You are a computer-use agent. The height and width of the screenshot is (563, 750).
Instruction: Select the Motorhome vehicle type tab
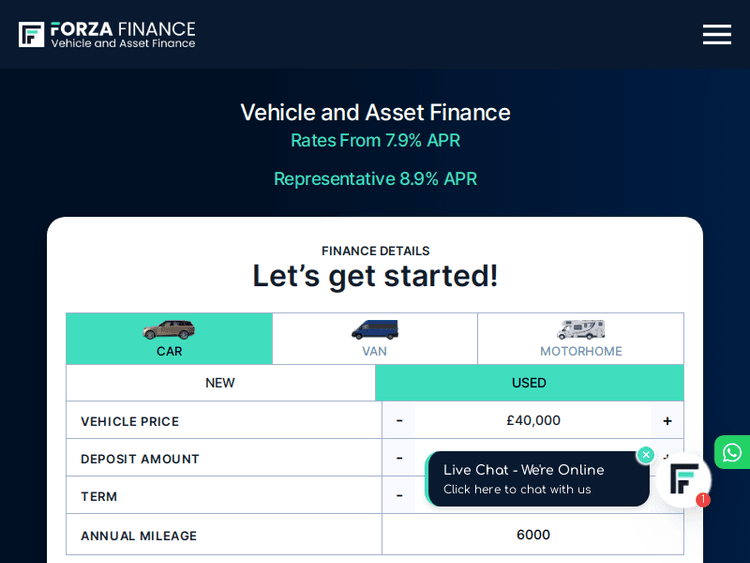(x=580, y=339)
